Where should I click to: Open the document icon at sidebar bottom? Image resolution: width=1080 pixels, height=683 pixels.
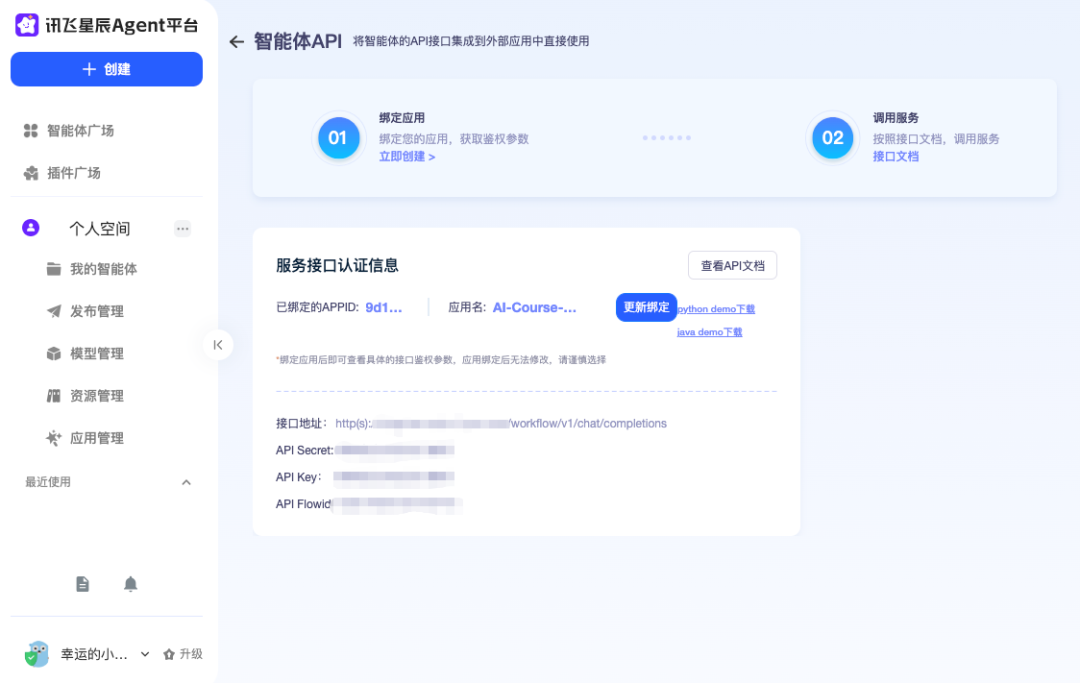(83, 584)
